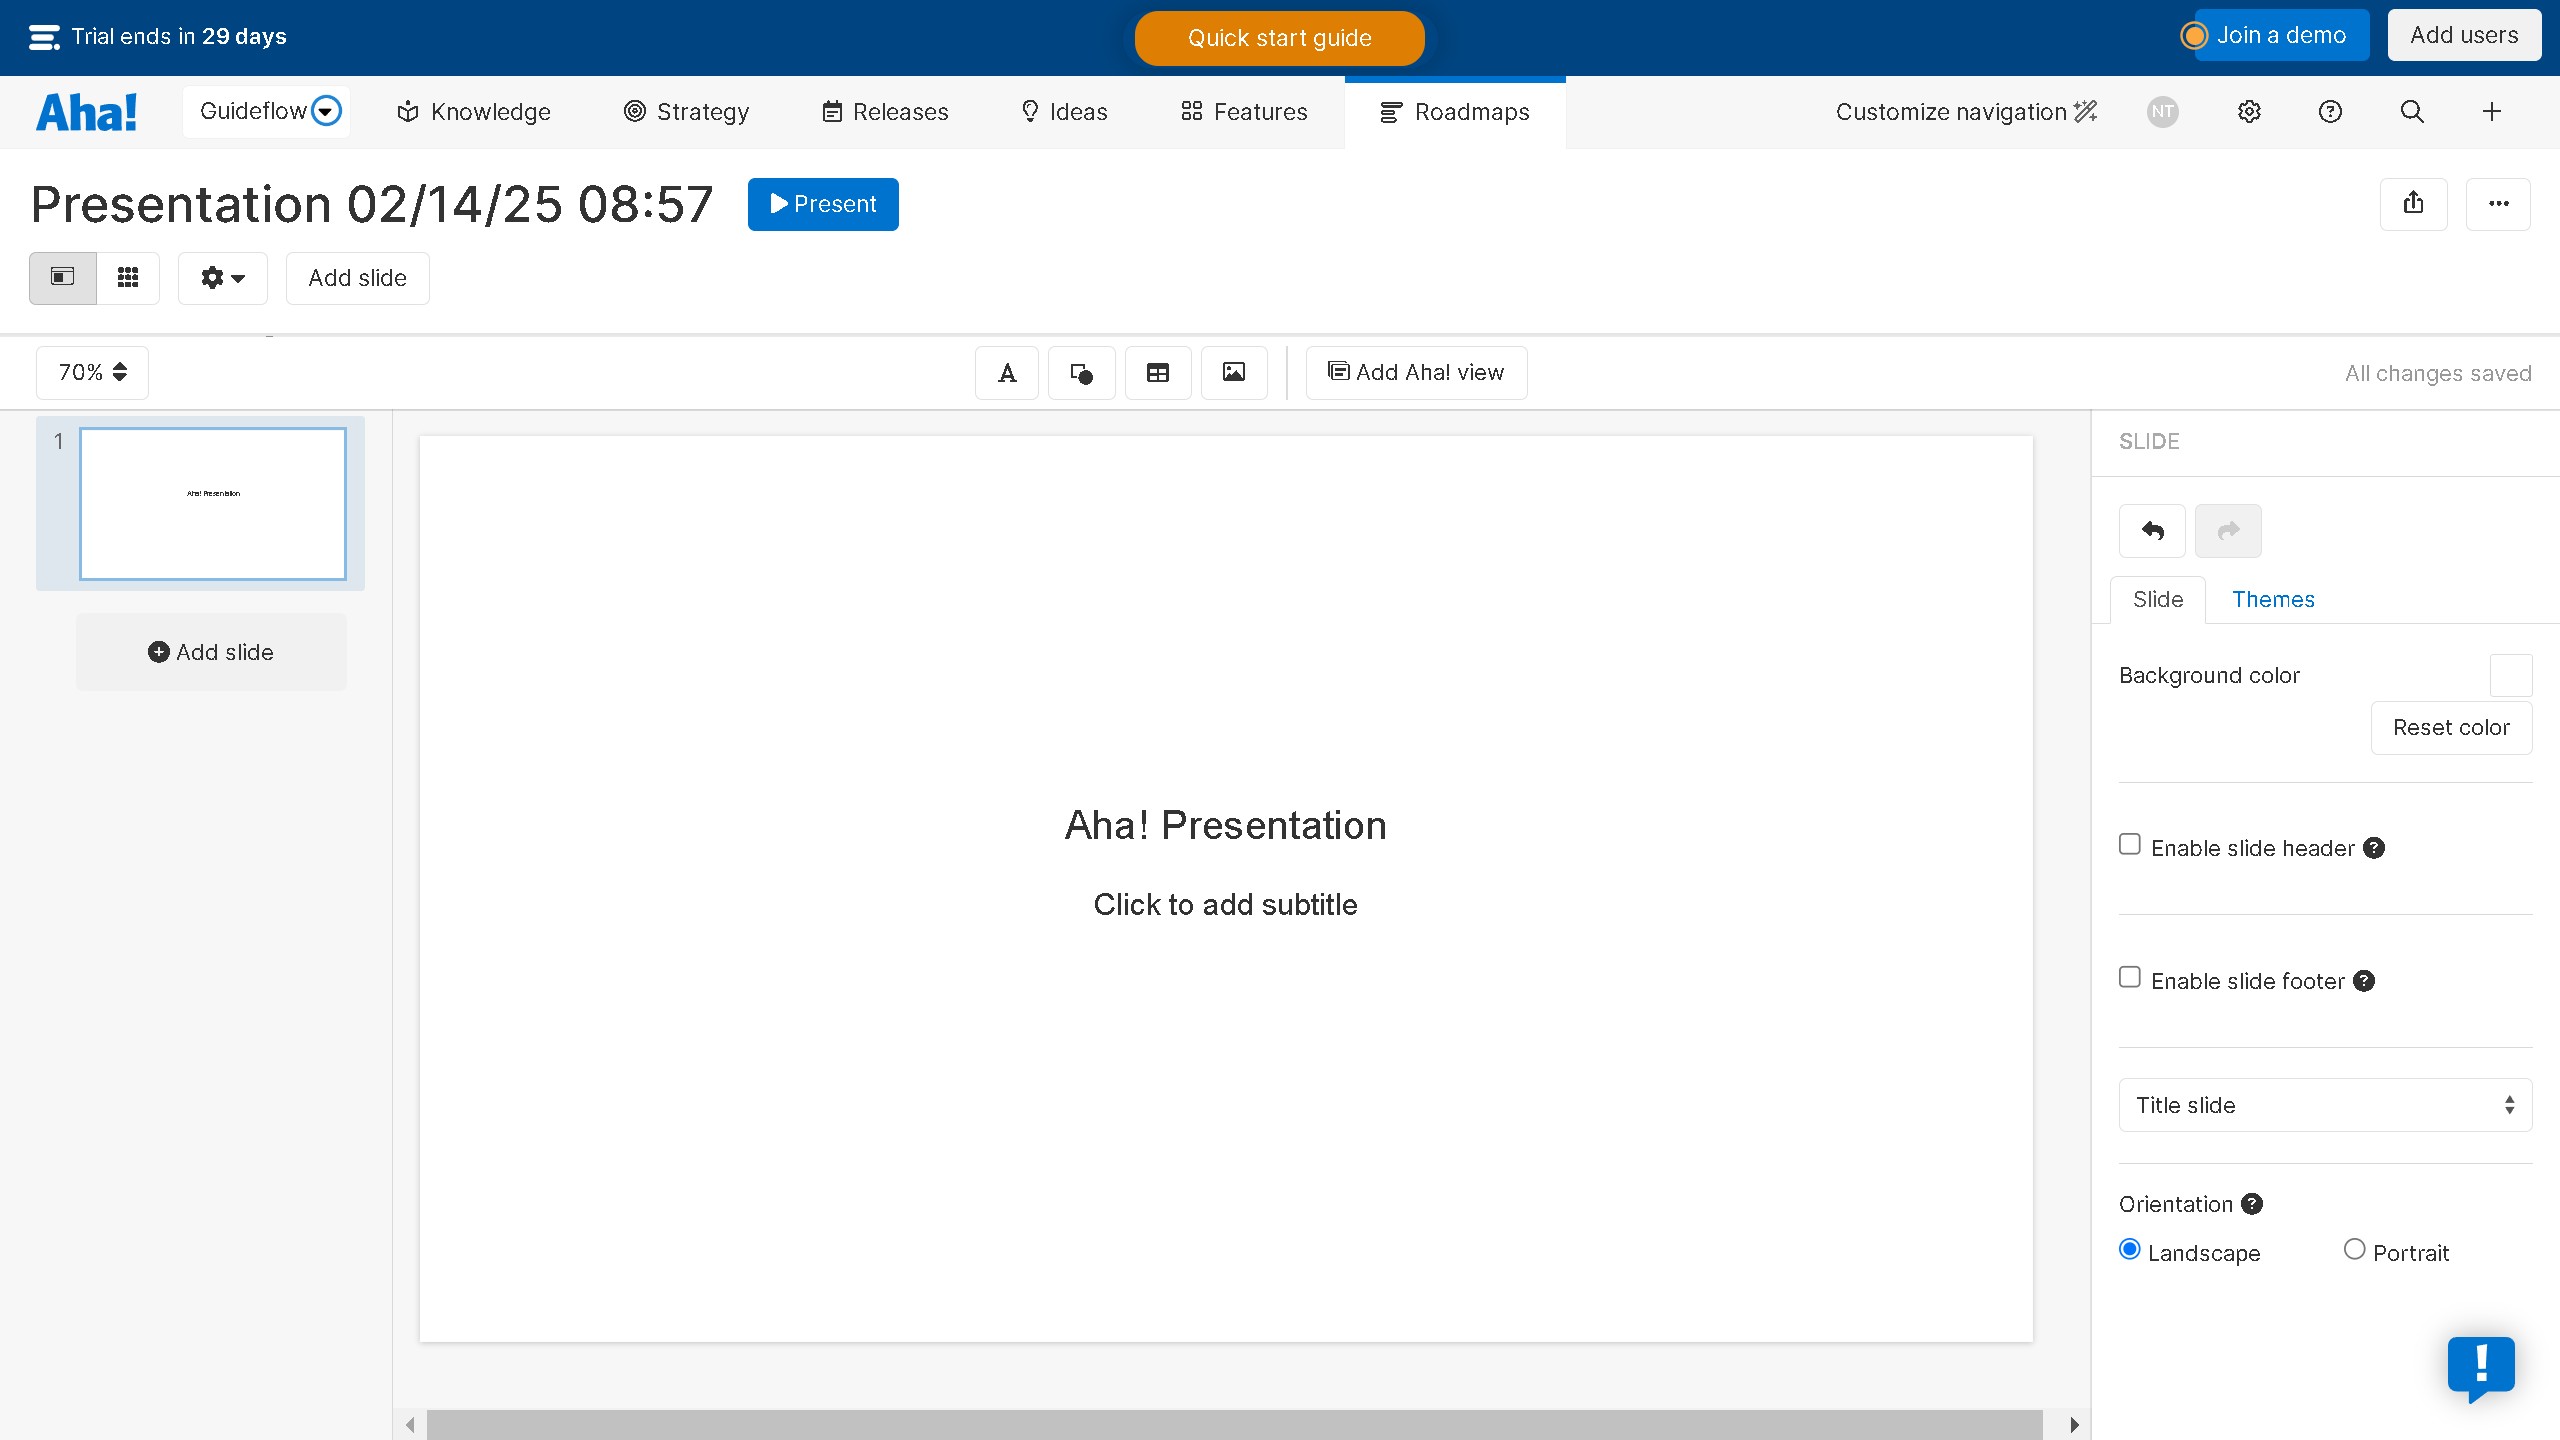Open the Roadmaps menu item
The height and width of the screenshot is (1440, 2560).
1454,111
